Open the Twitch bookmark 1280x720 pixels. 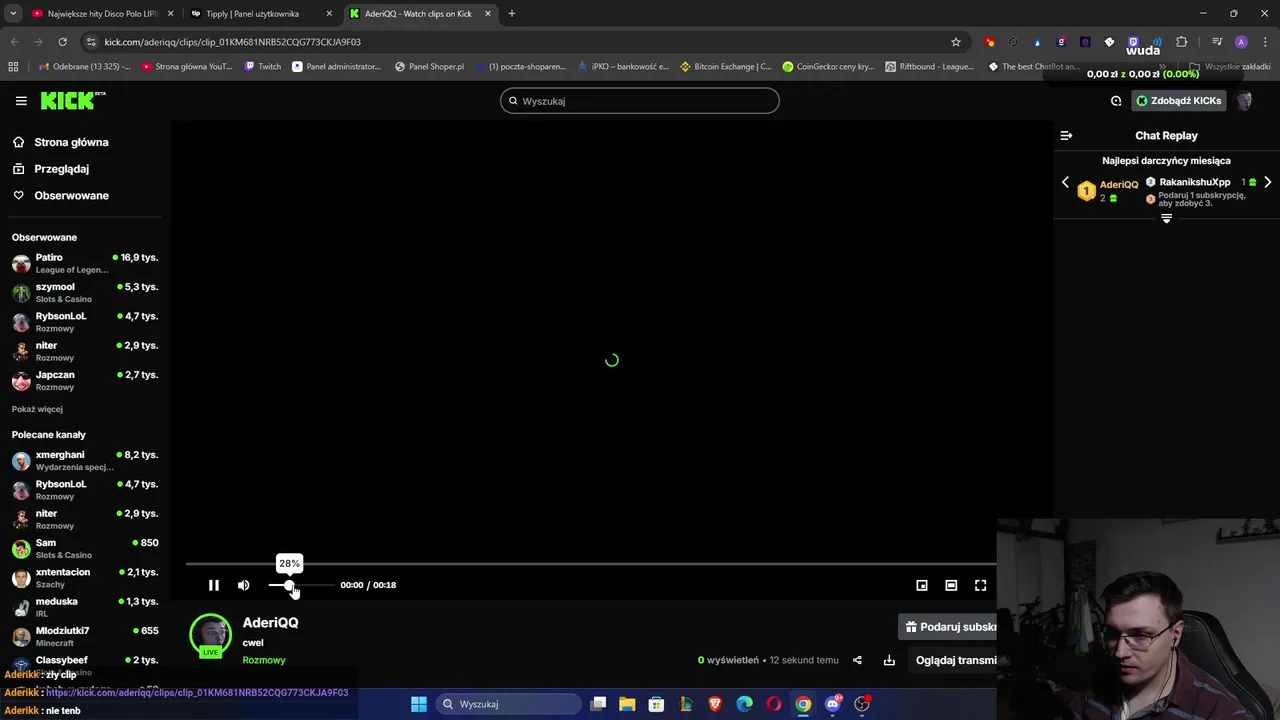tap(262, 67)
